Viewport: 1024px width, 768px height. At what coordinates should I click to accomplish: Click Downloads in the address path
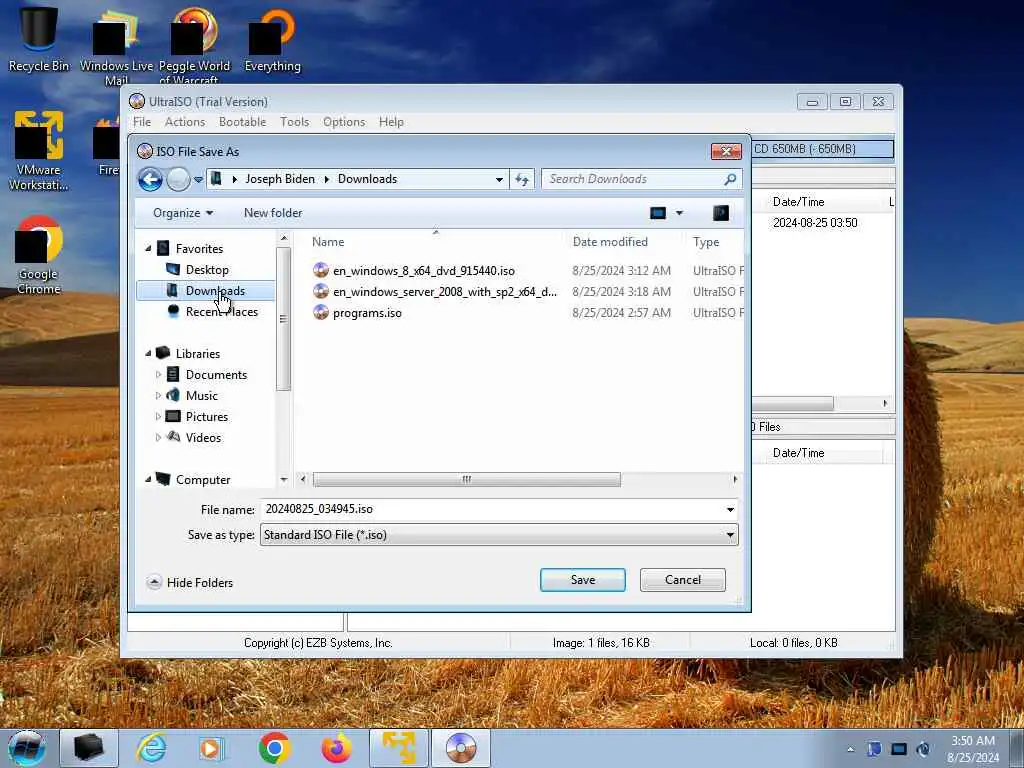click(x=367, y=179)
